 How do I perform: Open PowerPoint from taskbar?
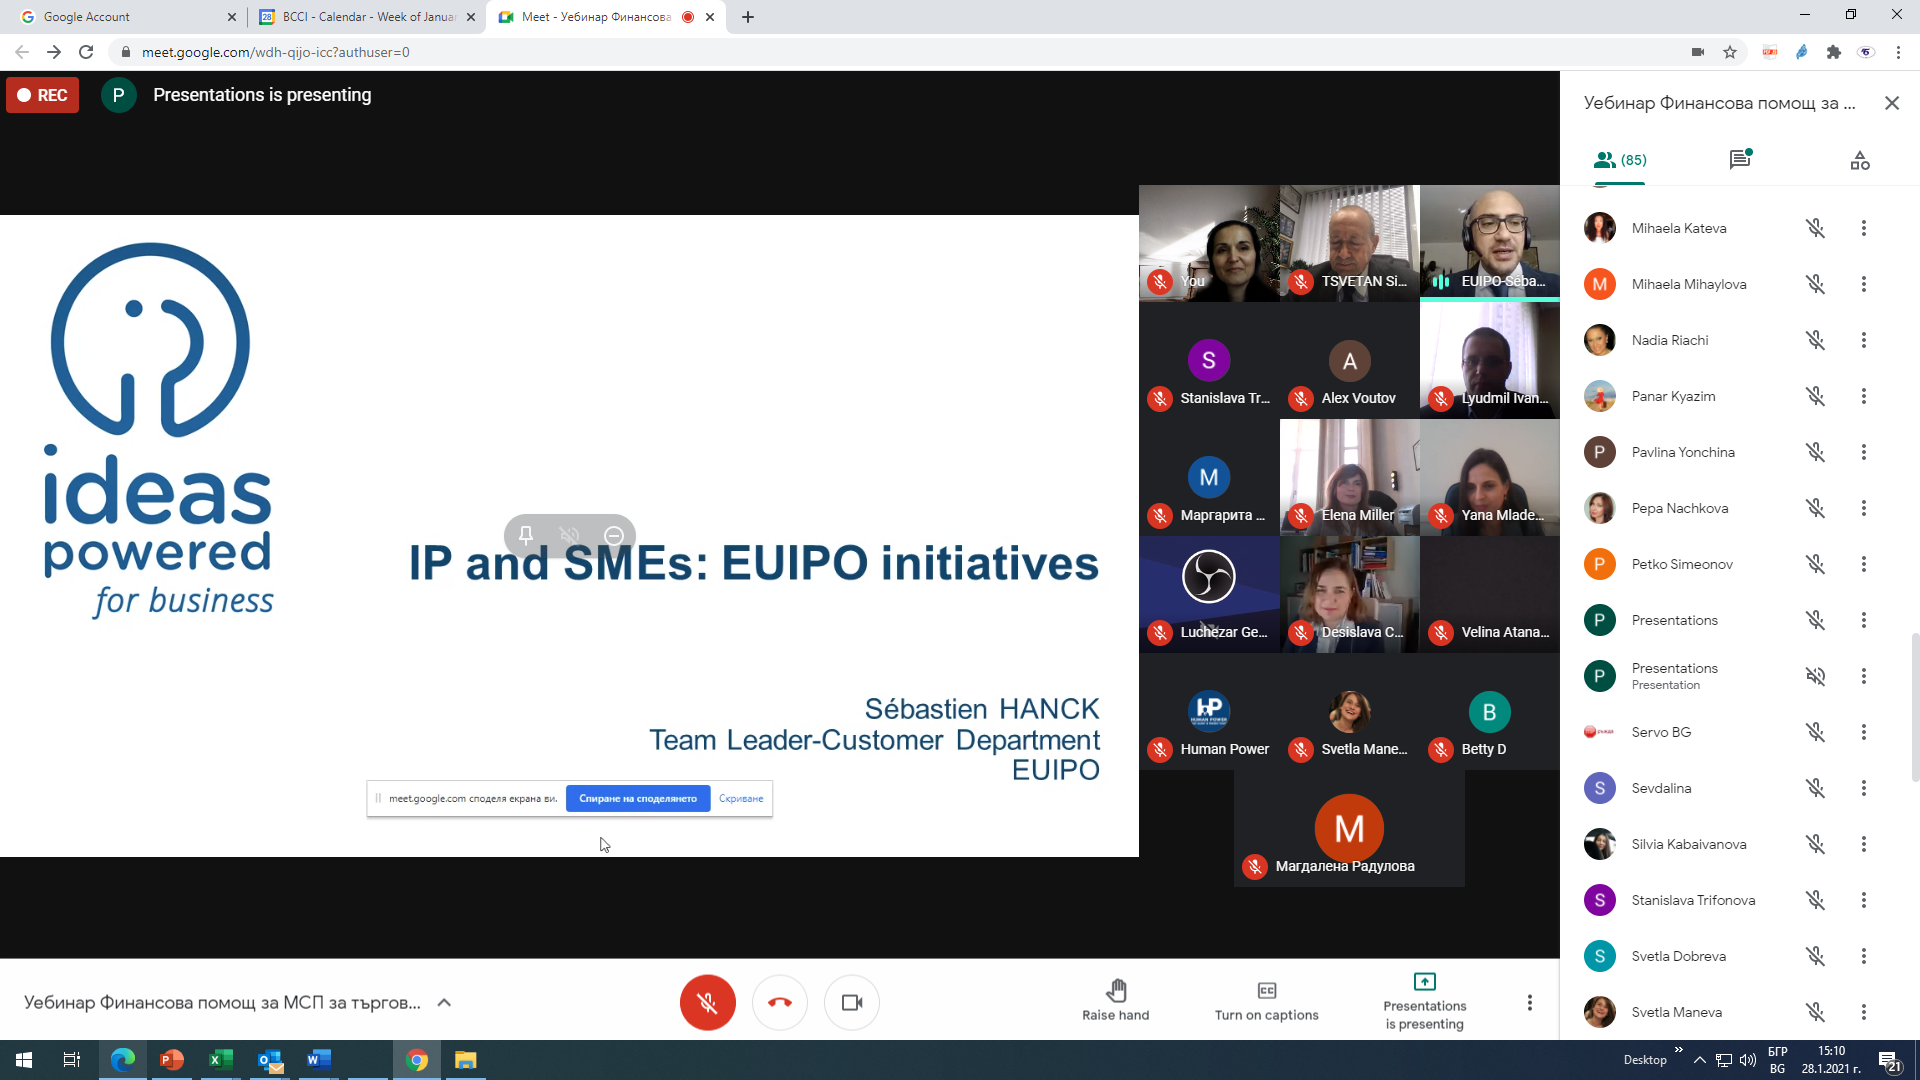pyautogui.click(x=172, y=1060)
